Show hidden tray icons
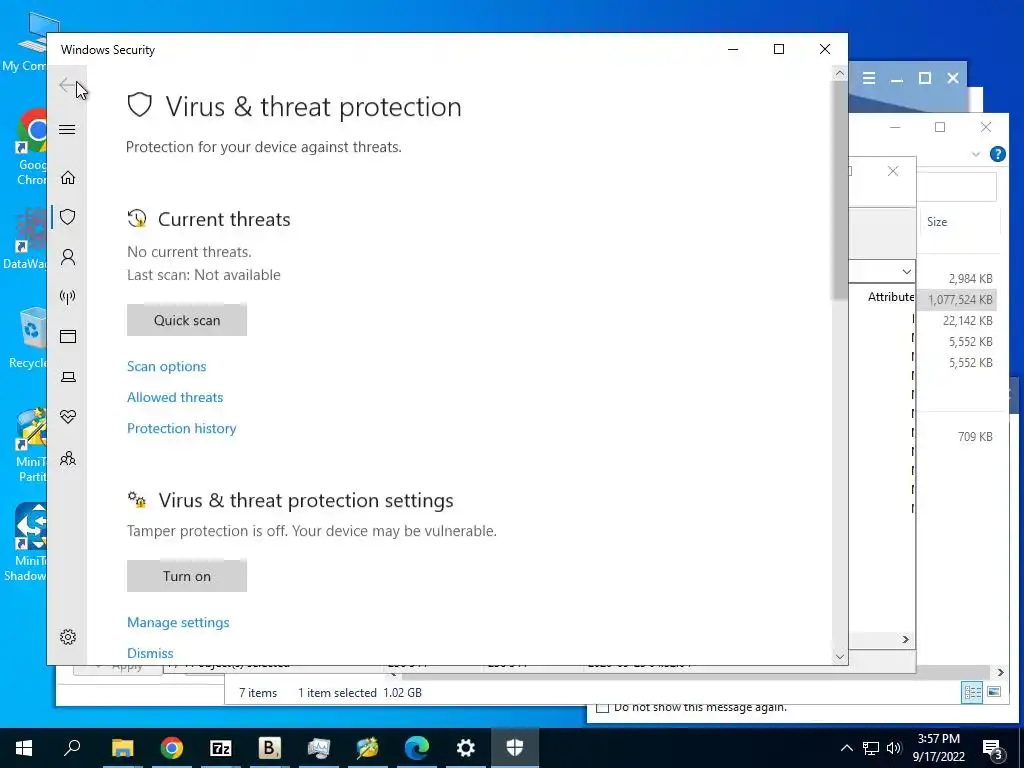Viewport: 1024px width, 768px height. point(846,748)
